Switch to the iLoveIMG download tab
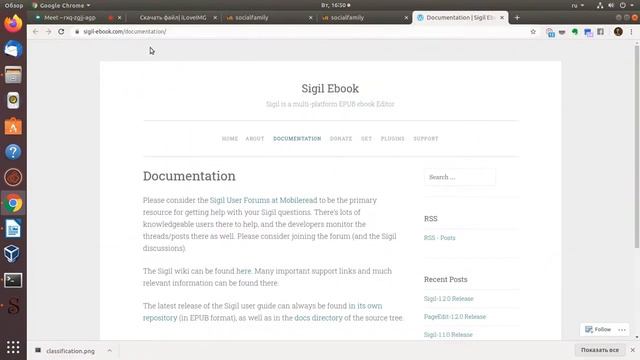640x360 pixels. 173,18
